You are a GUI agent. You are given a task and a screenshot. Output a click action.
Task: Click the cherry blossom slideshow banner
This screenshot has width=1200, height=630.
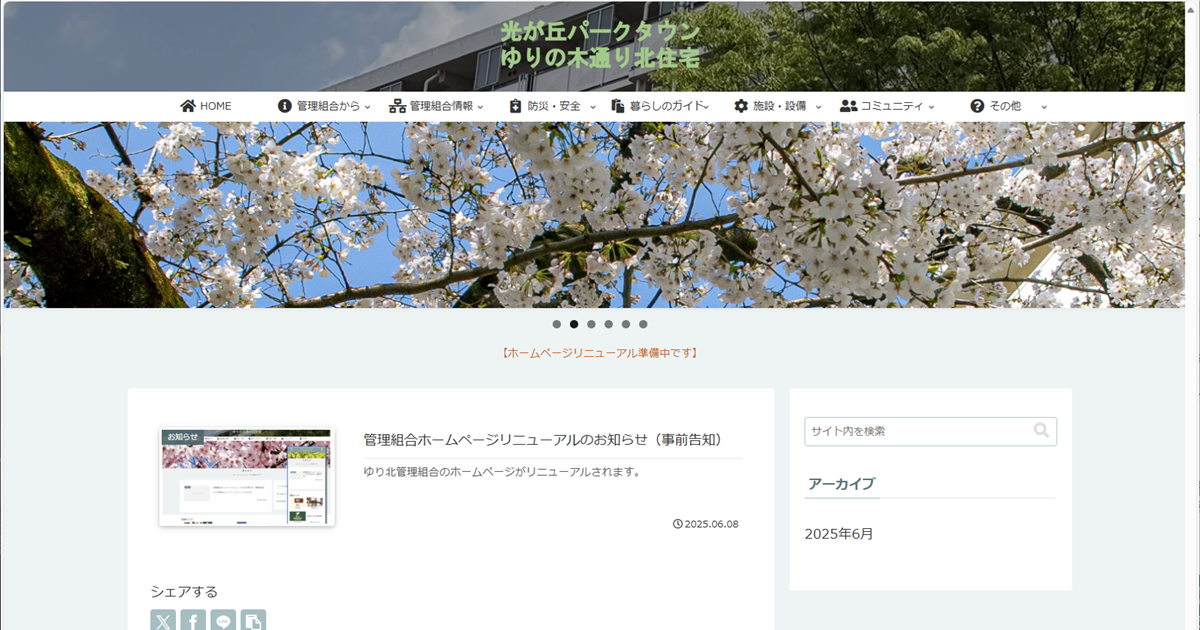pyautogui.click(x=600, y=215)
